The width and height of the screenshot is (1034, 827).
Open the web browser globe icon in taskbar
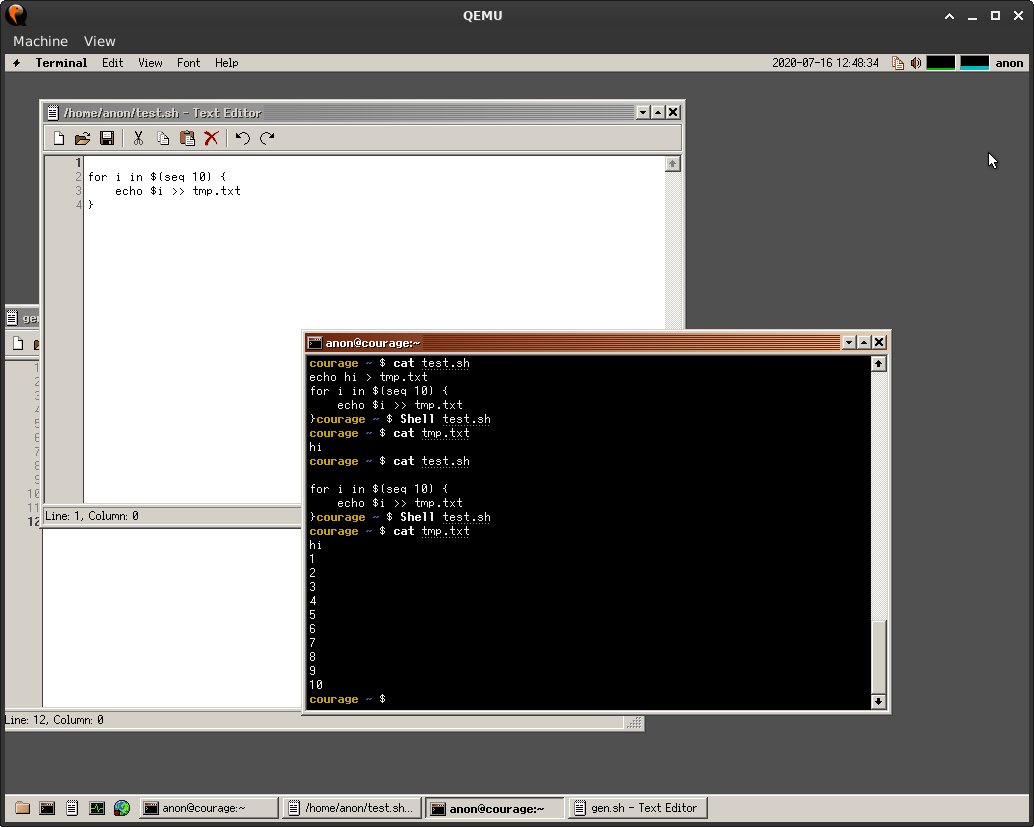122,807
